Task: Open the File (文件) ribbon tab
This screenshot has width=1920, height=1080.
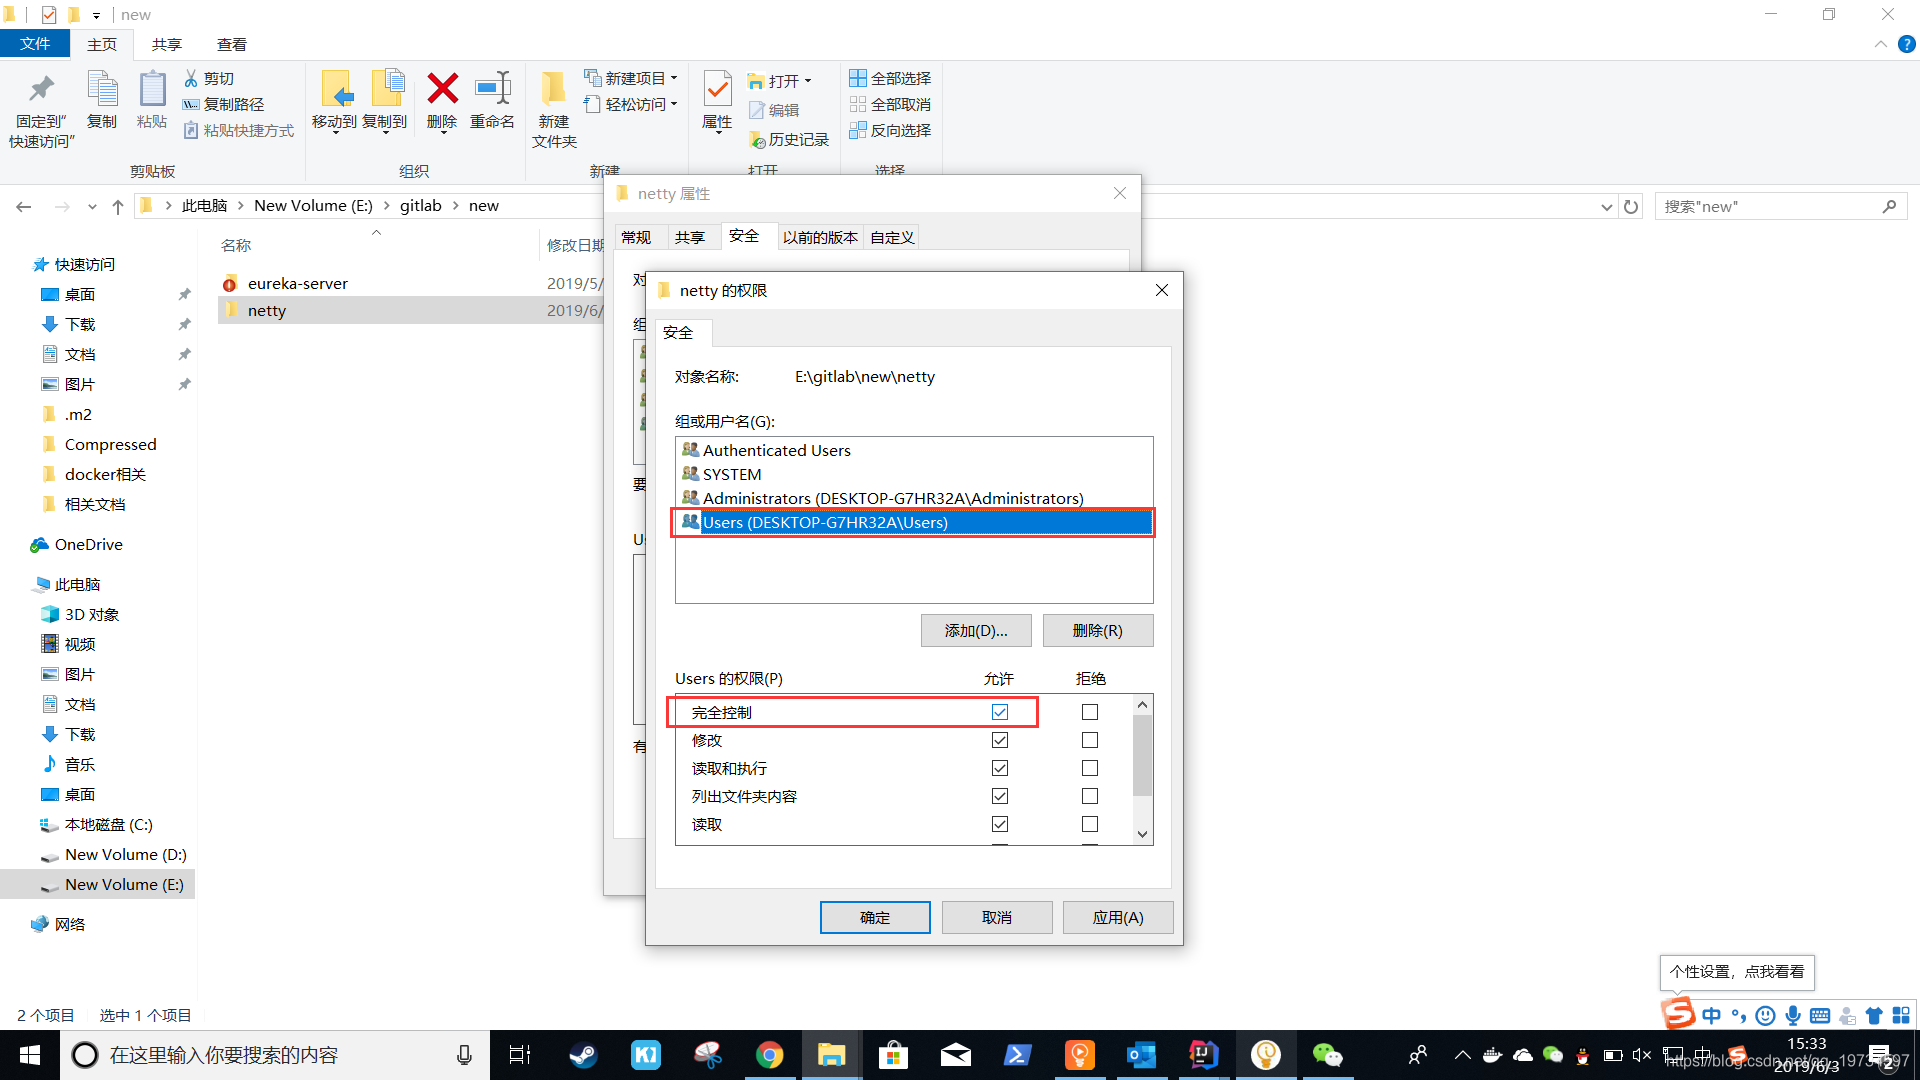Action: click(x=35, y=44)
